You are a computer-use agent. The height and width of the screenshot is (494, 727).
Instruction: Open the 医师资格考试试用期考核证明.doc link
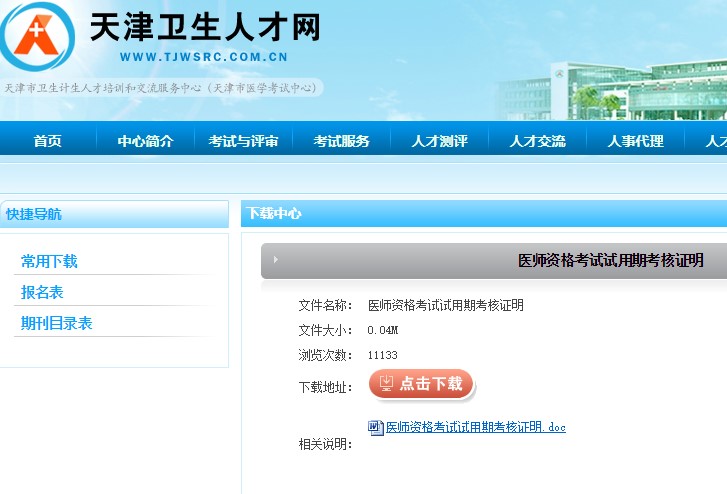476,428
